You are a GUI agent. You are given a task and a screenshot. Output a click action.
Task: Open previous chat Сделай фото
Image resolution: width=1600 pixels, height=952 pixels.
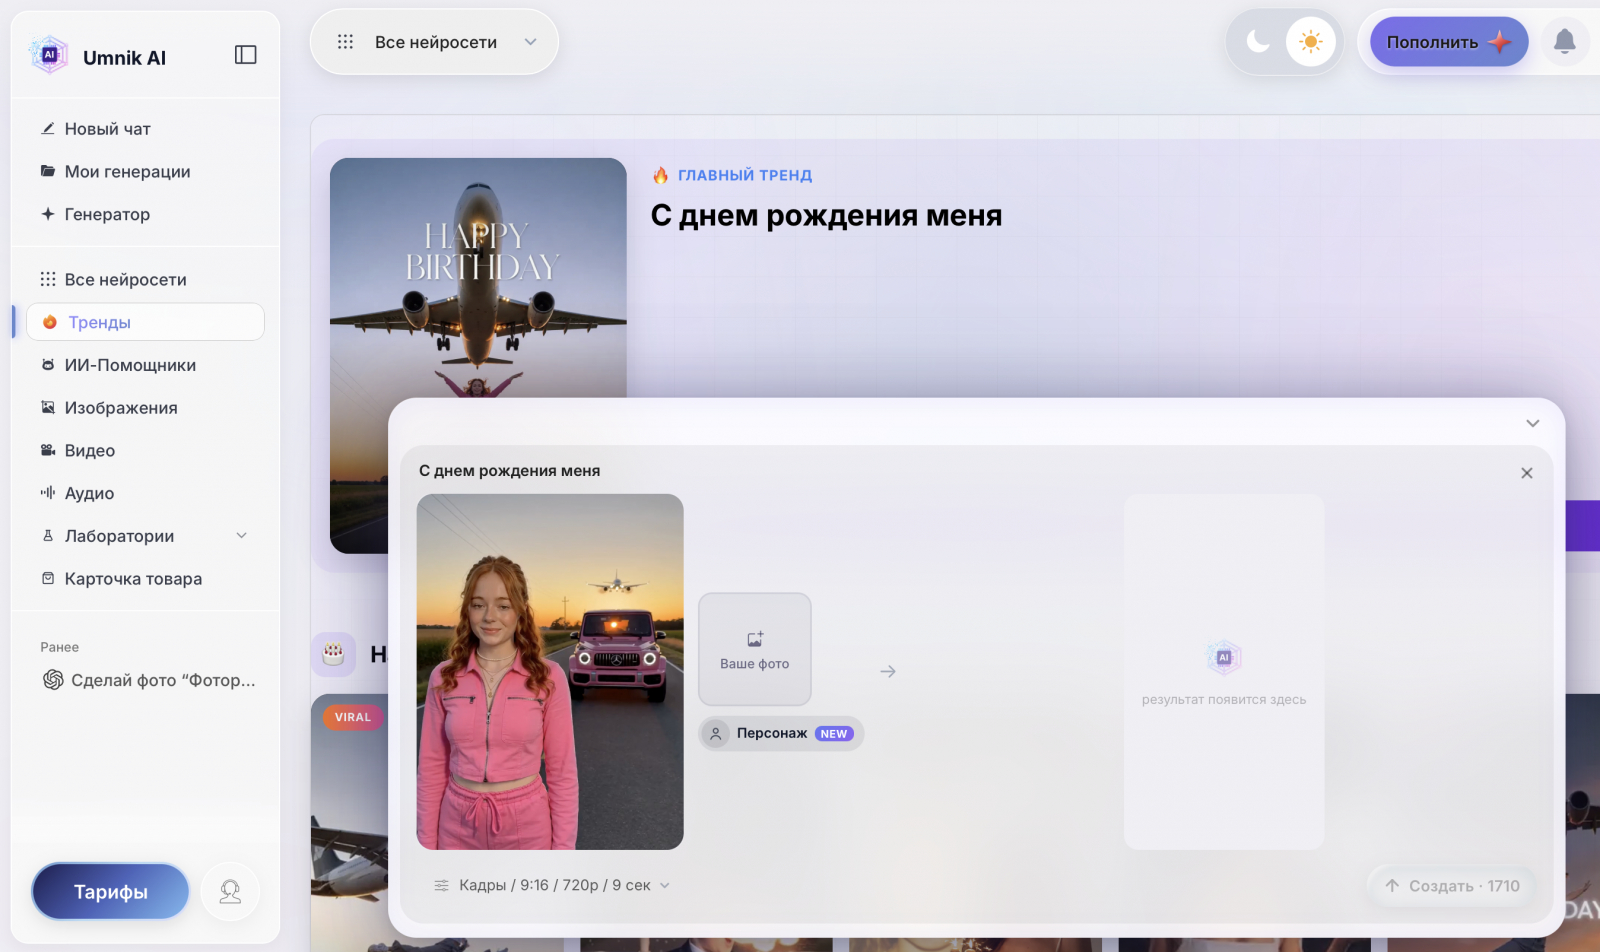(149, 680)
